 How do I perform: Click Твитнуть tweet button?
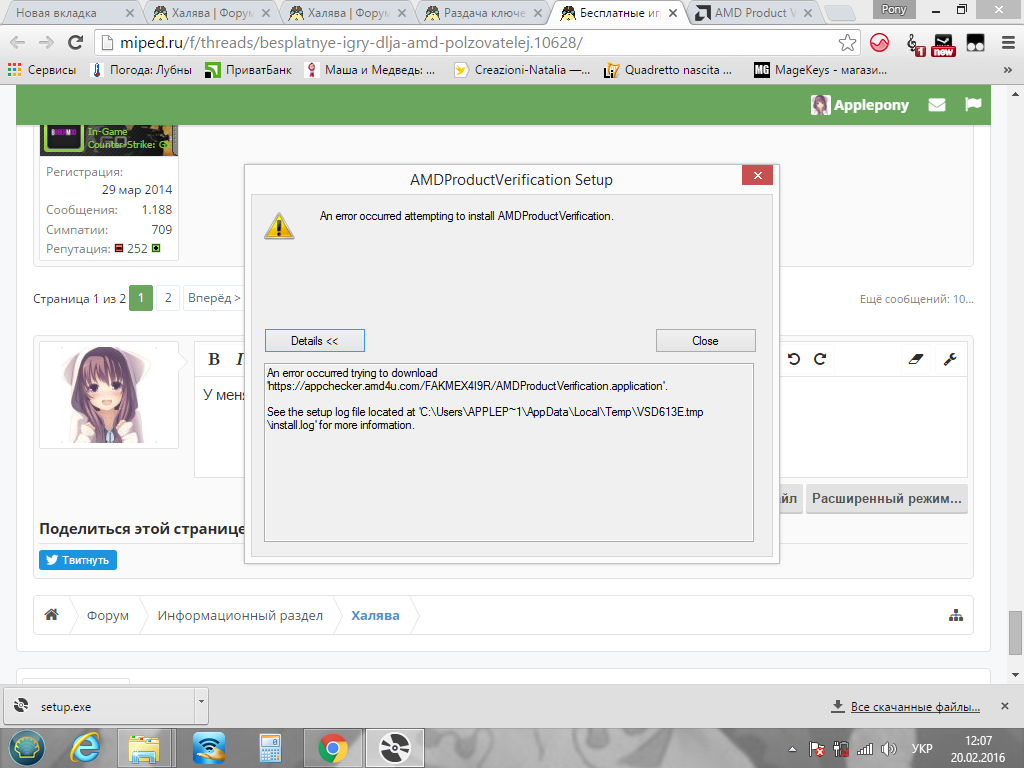[78, 560]
